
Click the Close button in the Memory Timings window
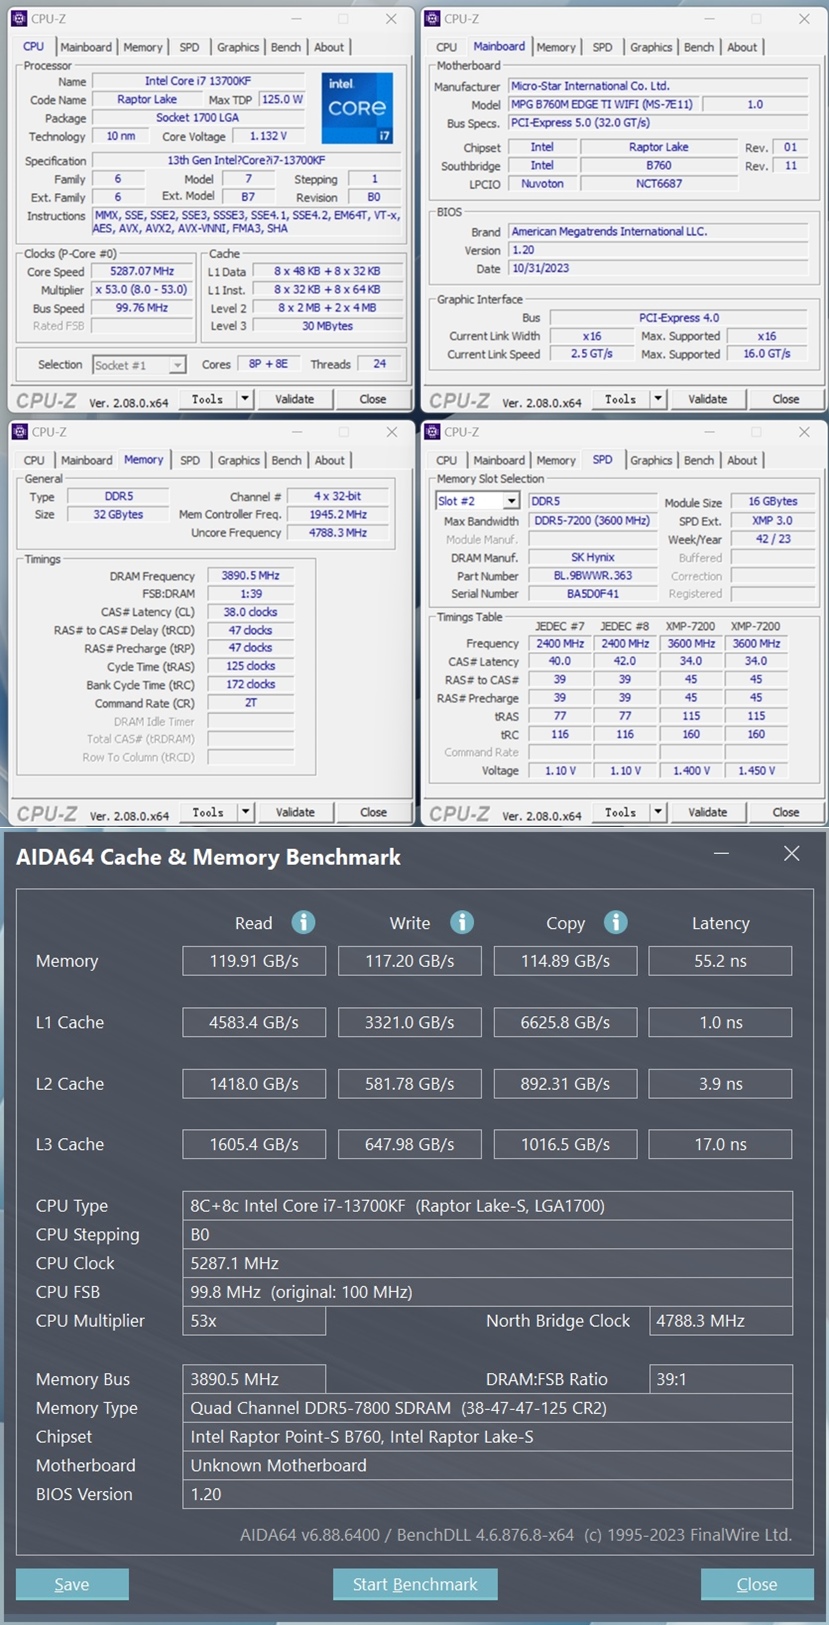(x=373, y=812)
